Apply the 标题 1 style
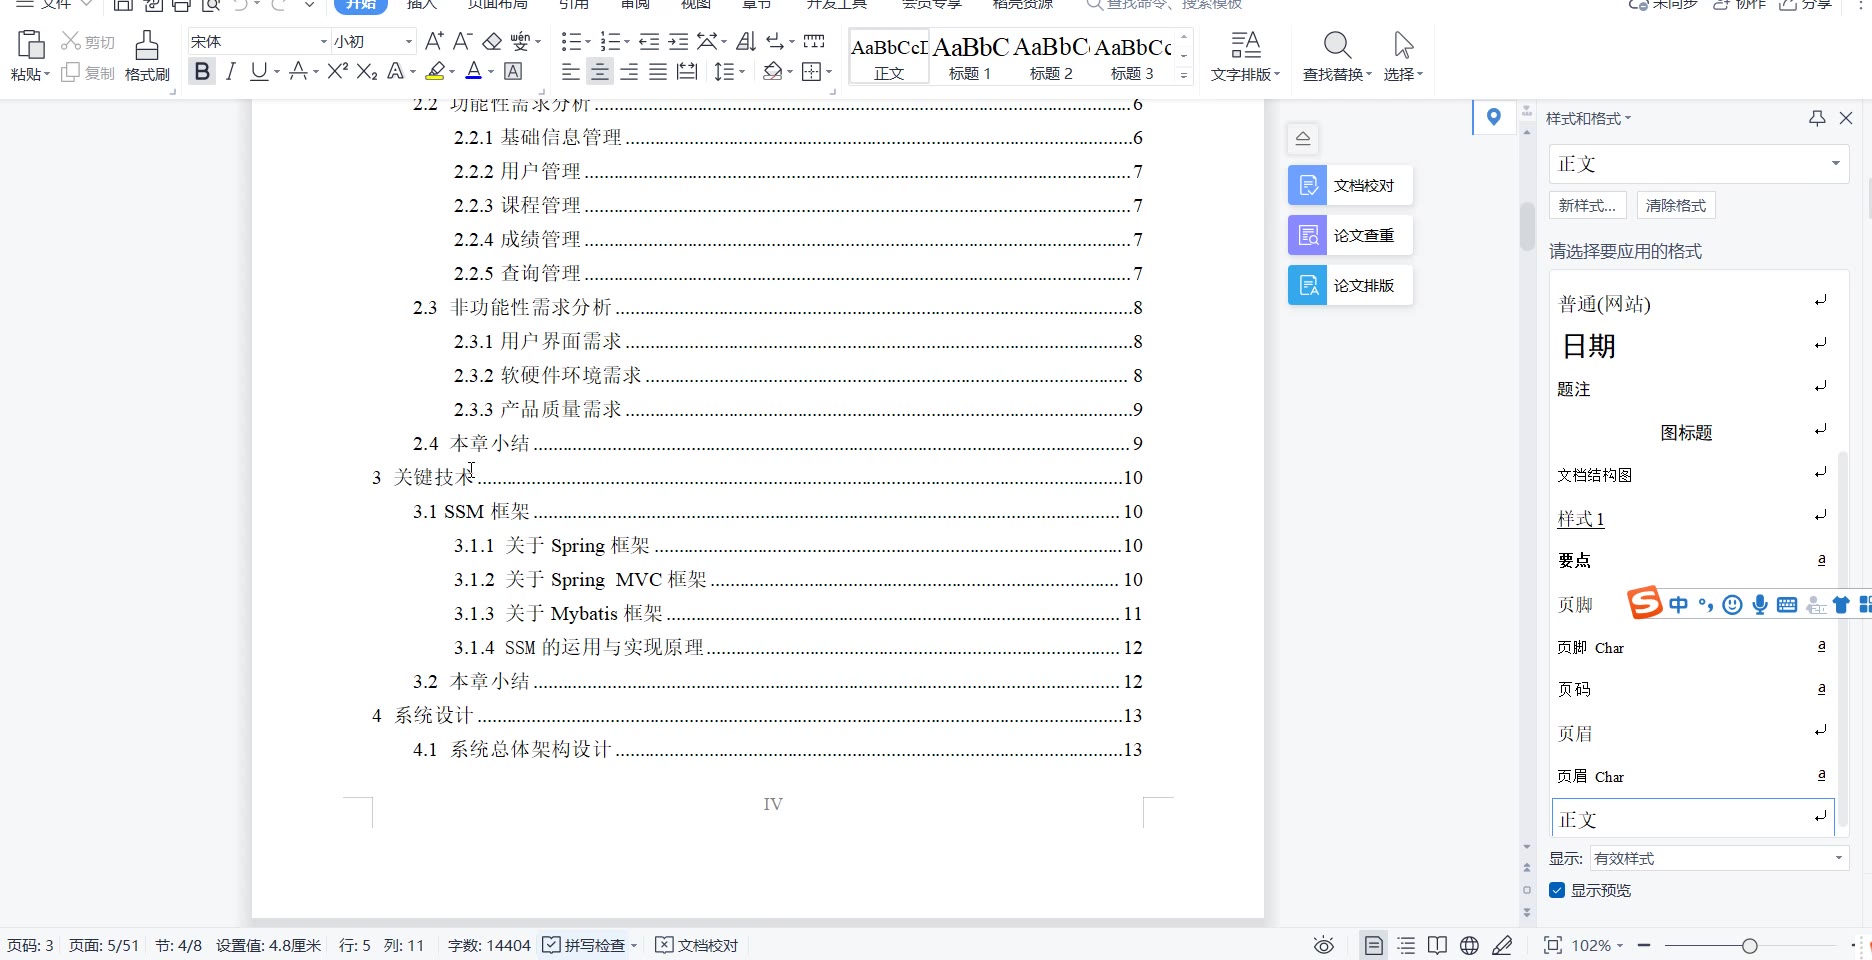Image resolution: width=1872 pixels, height=960 pixels. [x=970, y=57]
